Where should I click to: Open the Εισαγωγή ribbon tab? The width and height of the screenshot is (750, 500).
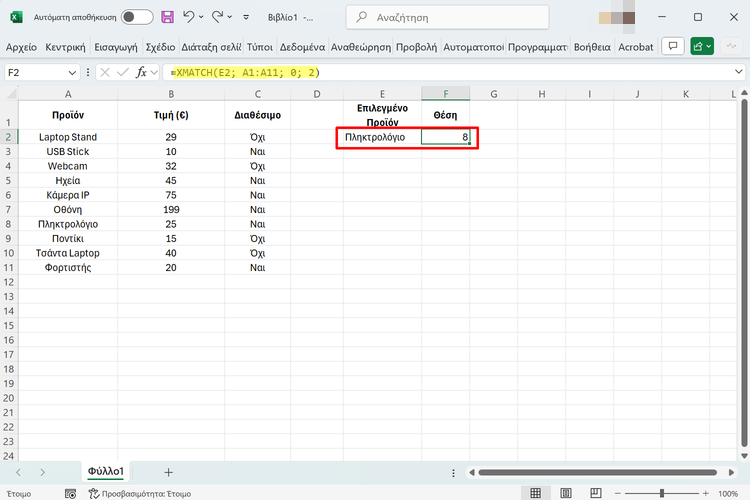(116, 47)
